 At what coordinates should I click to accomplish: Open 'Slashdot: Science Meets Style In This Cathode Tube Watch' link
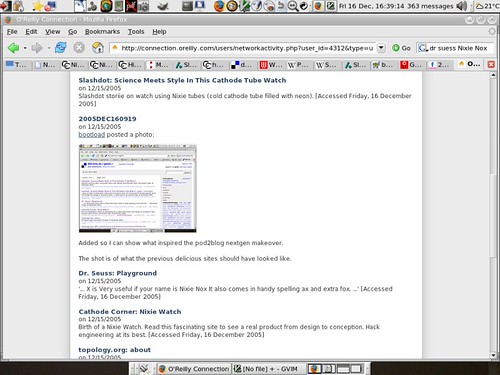coord(182,80)
